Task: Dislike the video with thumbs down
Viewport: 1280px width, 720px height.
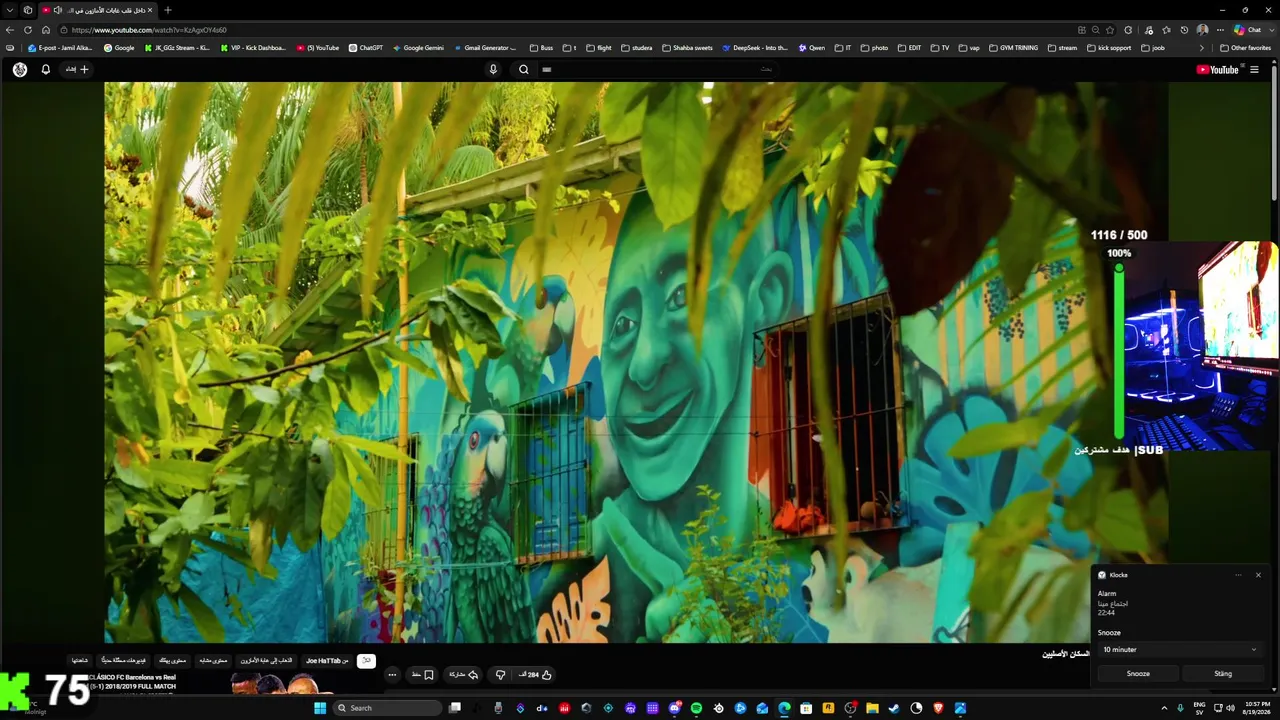Action: [x=501, y=674]
